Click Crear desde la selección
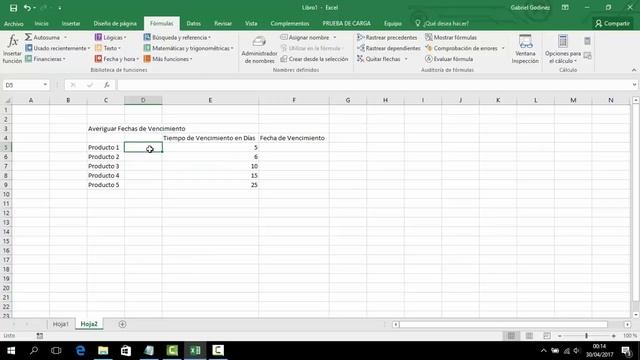640x360 pixels. 314,59
